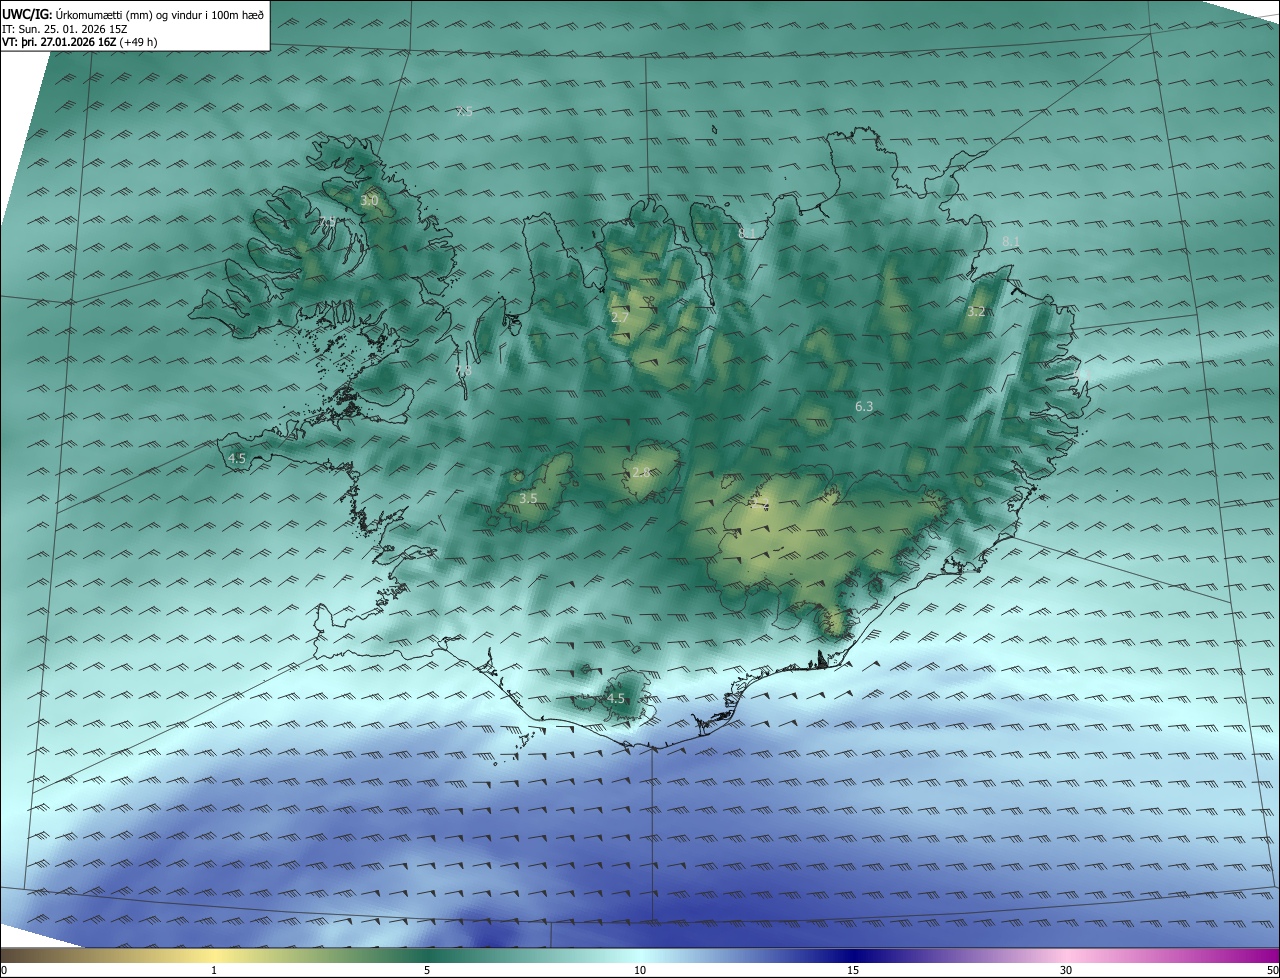Click the "30" tick on the colour scale
The width and height of the screenshot is (1280, 978).
pyautogui.click(x=1066, y=970)
